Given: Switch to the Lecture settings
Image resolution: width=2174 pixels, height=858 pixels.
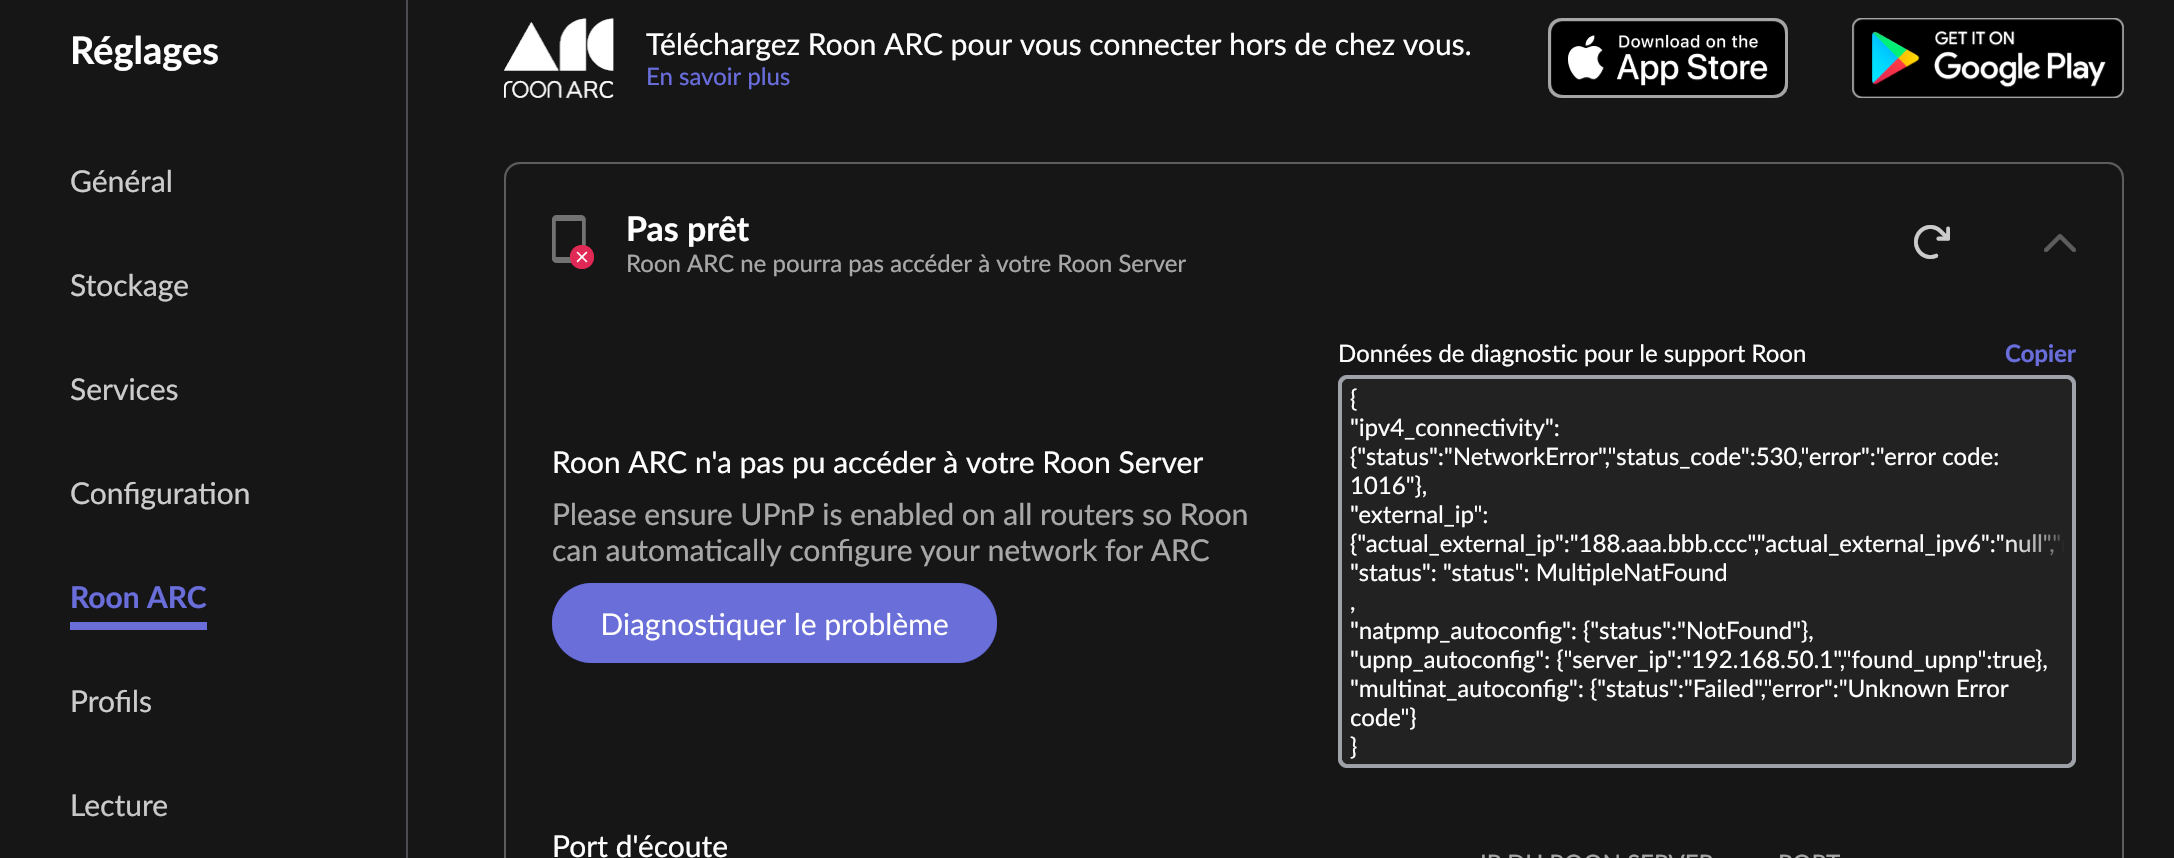Looking at the screenshot, I should tap(119, 806).
